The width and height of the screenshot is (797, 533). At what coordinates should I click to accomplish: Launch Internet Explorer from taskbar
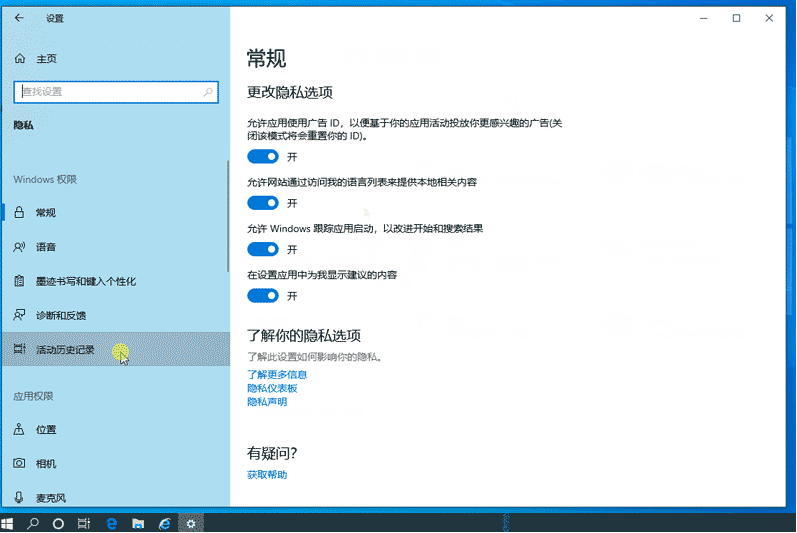coord(165,523)
